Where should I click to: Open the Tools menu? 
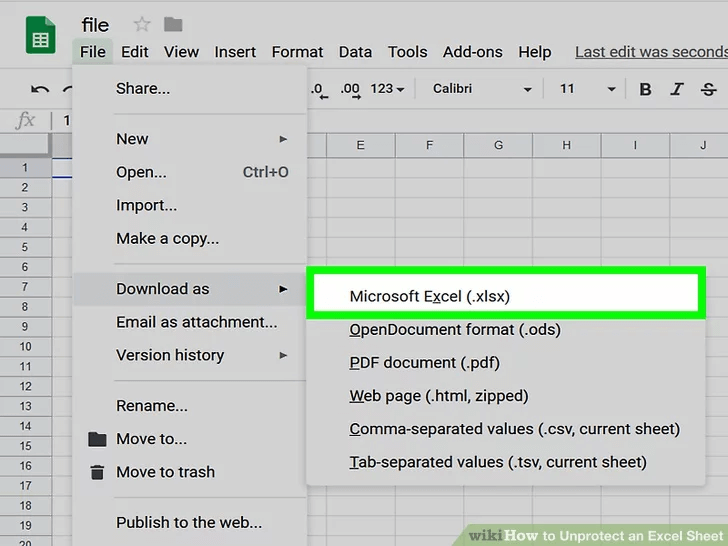(407, 52)
